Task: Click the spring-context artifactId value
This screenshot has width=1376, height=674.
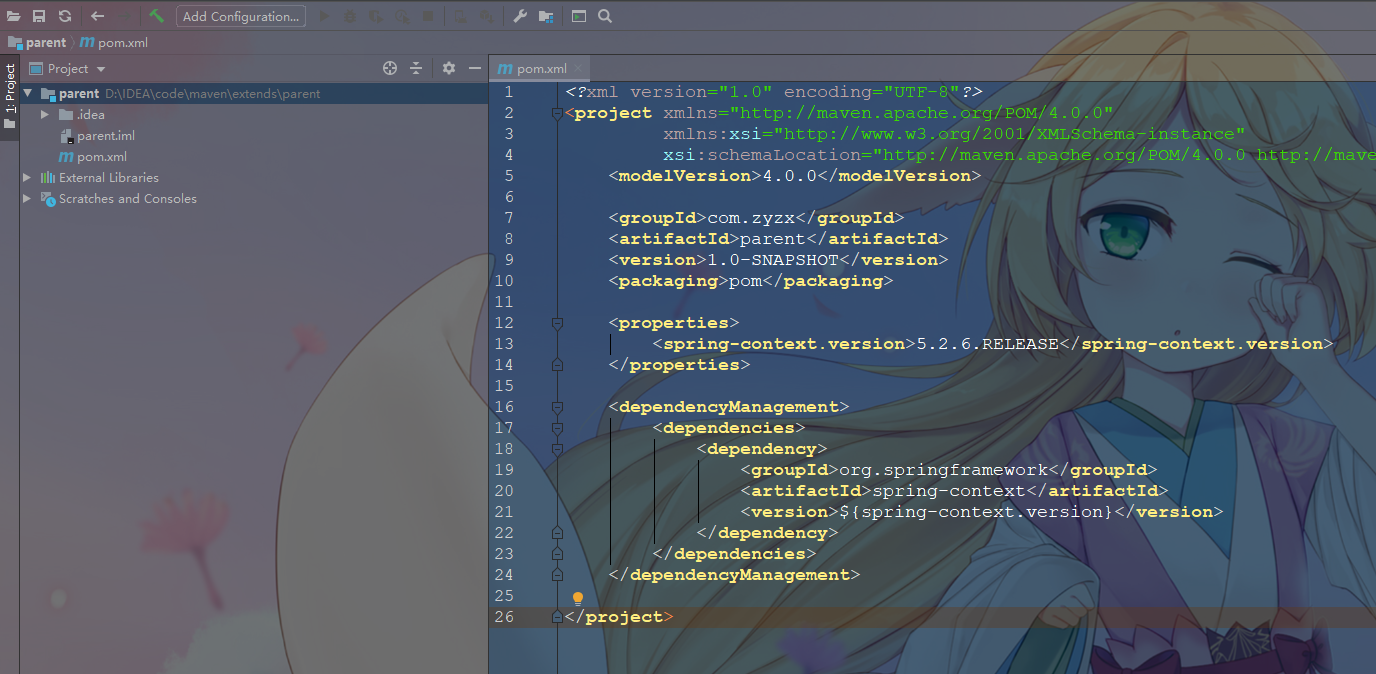Action: tap(949, 491)
